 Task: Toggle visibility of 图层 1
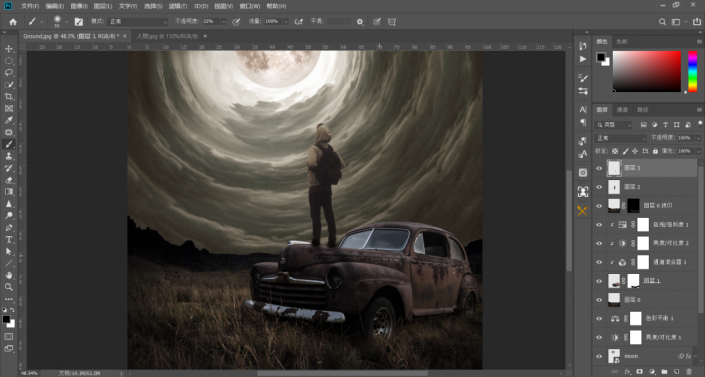point(599,281)
